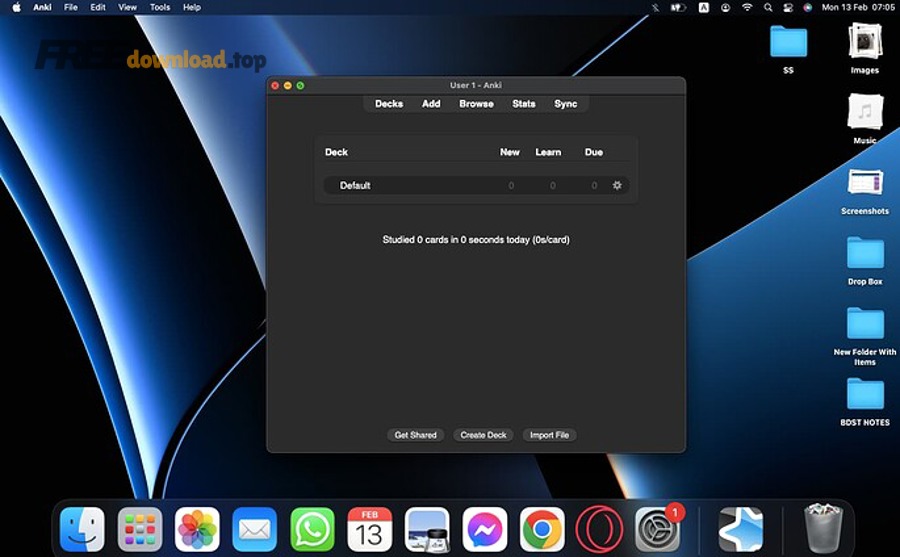Viewport: 900px width, 557px height.
Task: Open the Wi-Fi status menu
Action: (x=746, y=7)
